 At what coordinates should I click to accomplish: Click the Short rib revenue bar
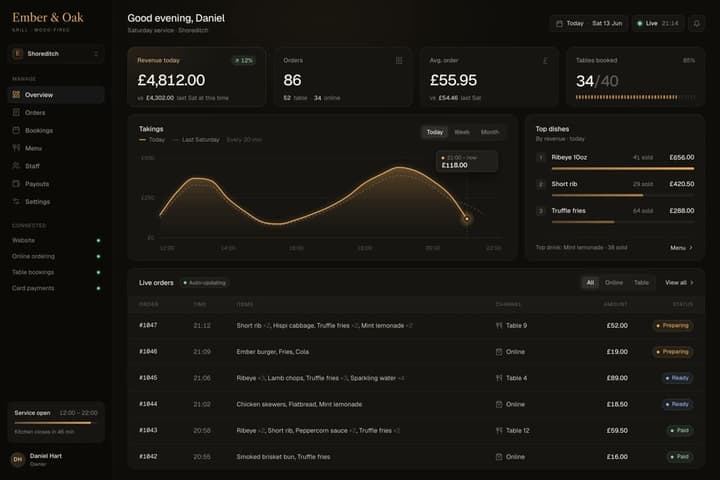(x=623, y=195)
